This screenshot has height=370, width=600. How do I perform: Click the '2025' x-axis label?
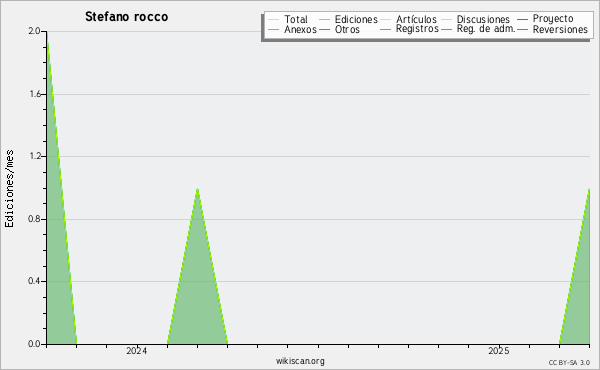[499, 351]
